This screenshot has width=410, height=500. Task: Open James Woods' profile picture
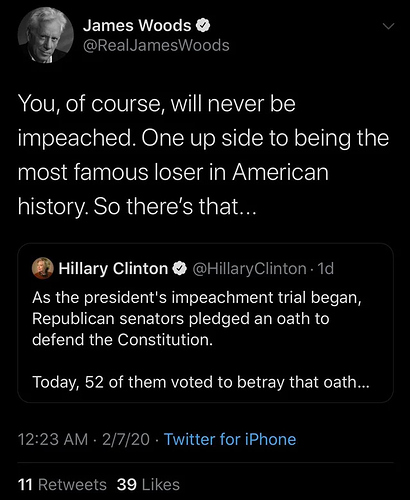pos(46,35)
